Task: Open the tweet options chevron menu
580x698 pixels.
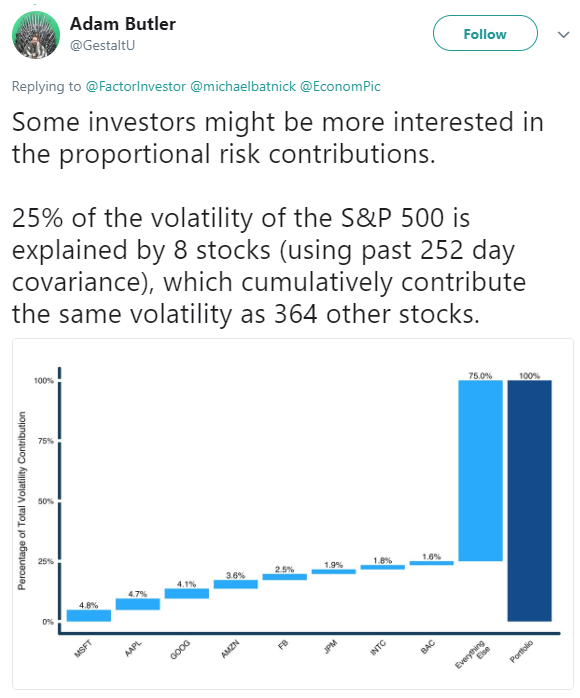Action: pyautogui.click(x=564, y=34)
